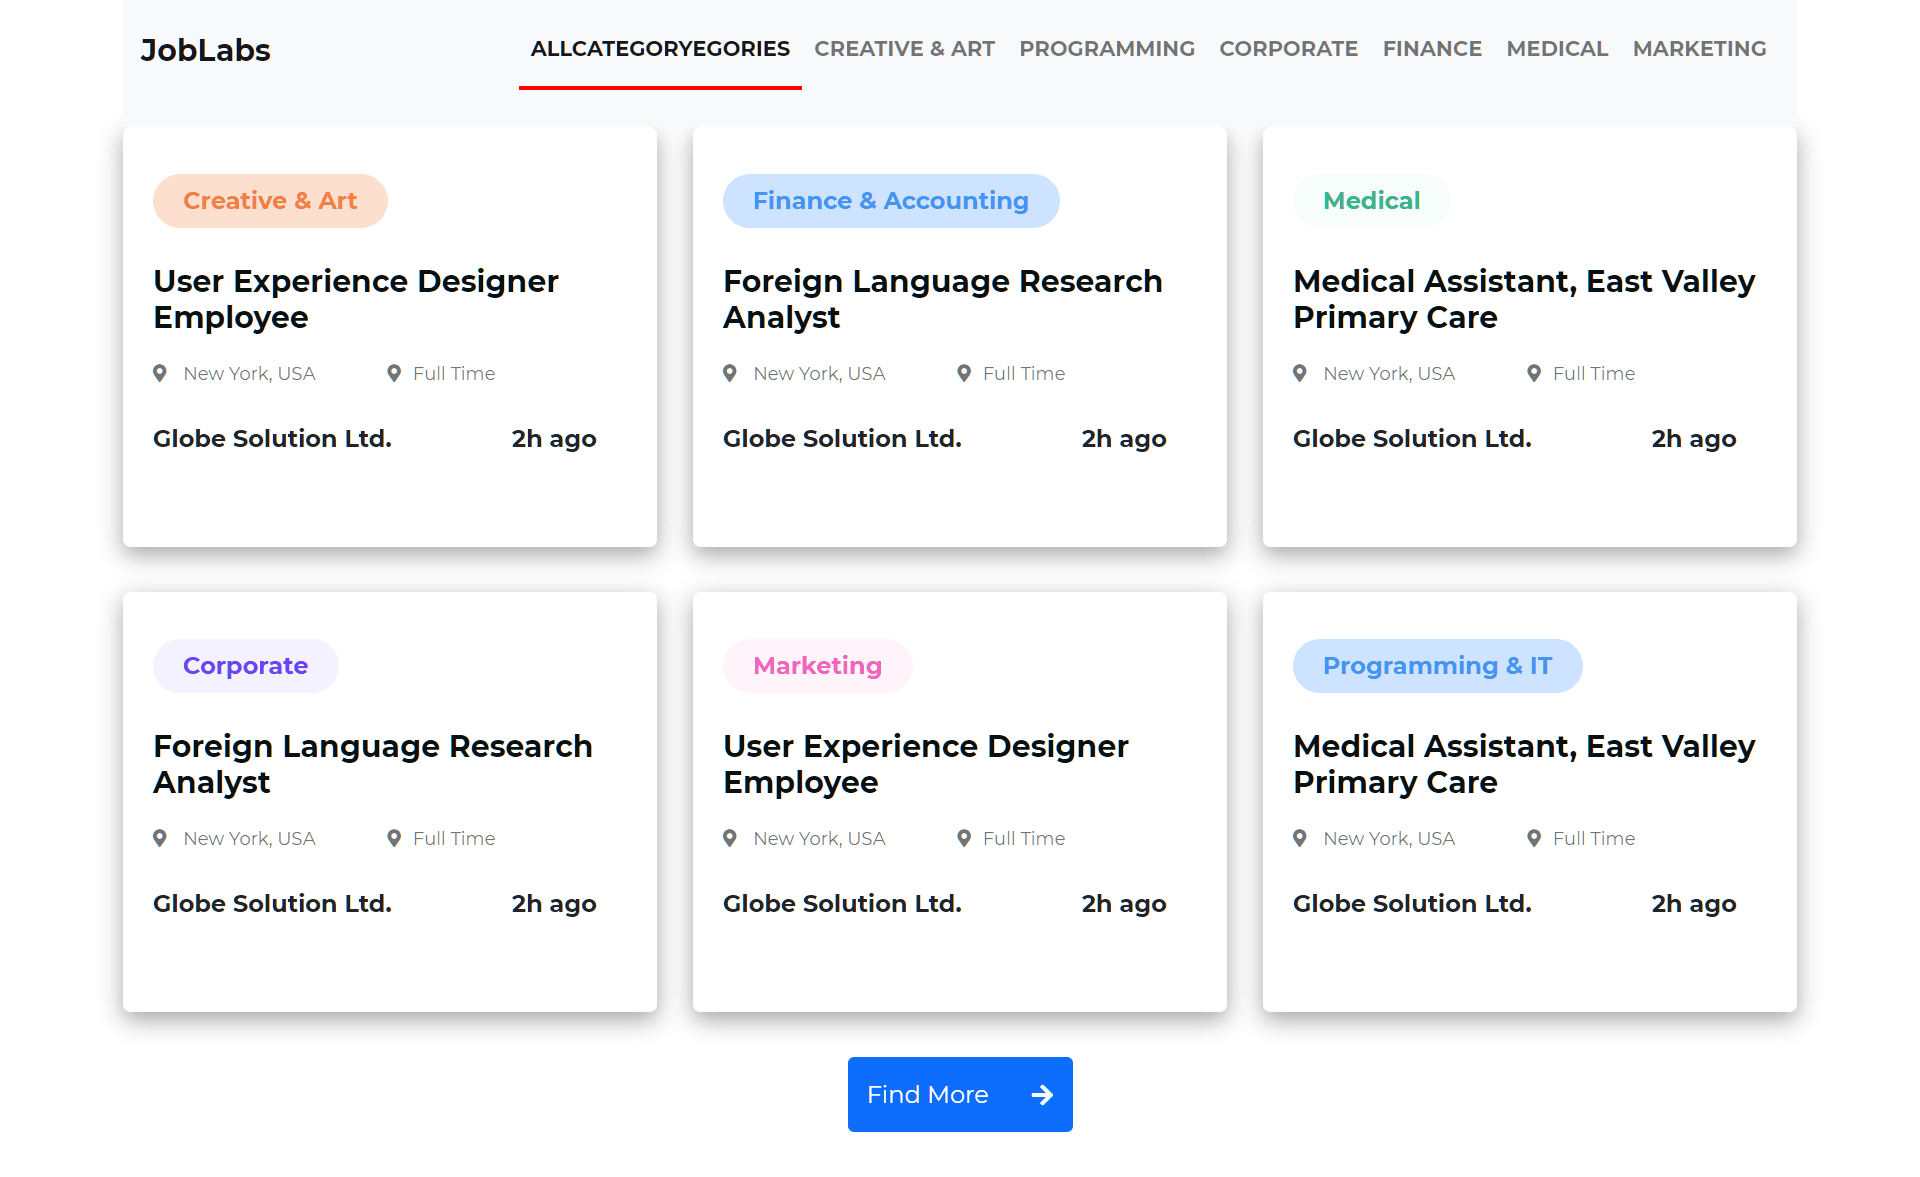Click the location pin on Medical Assistant card

[1300, 373]
